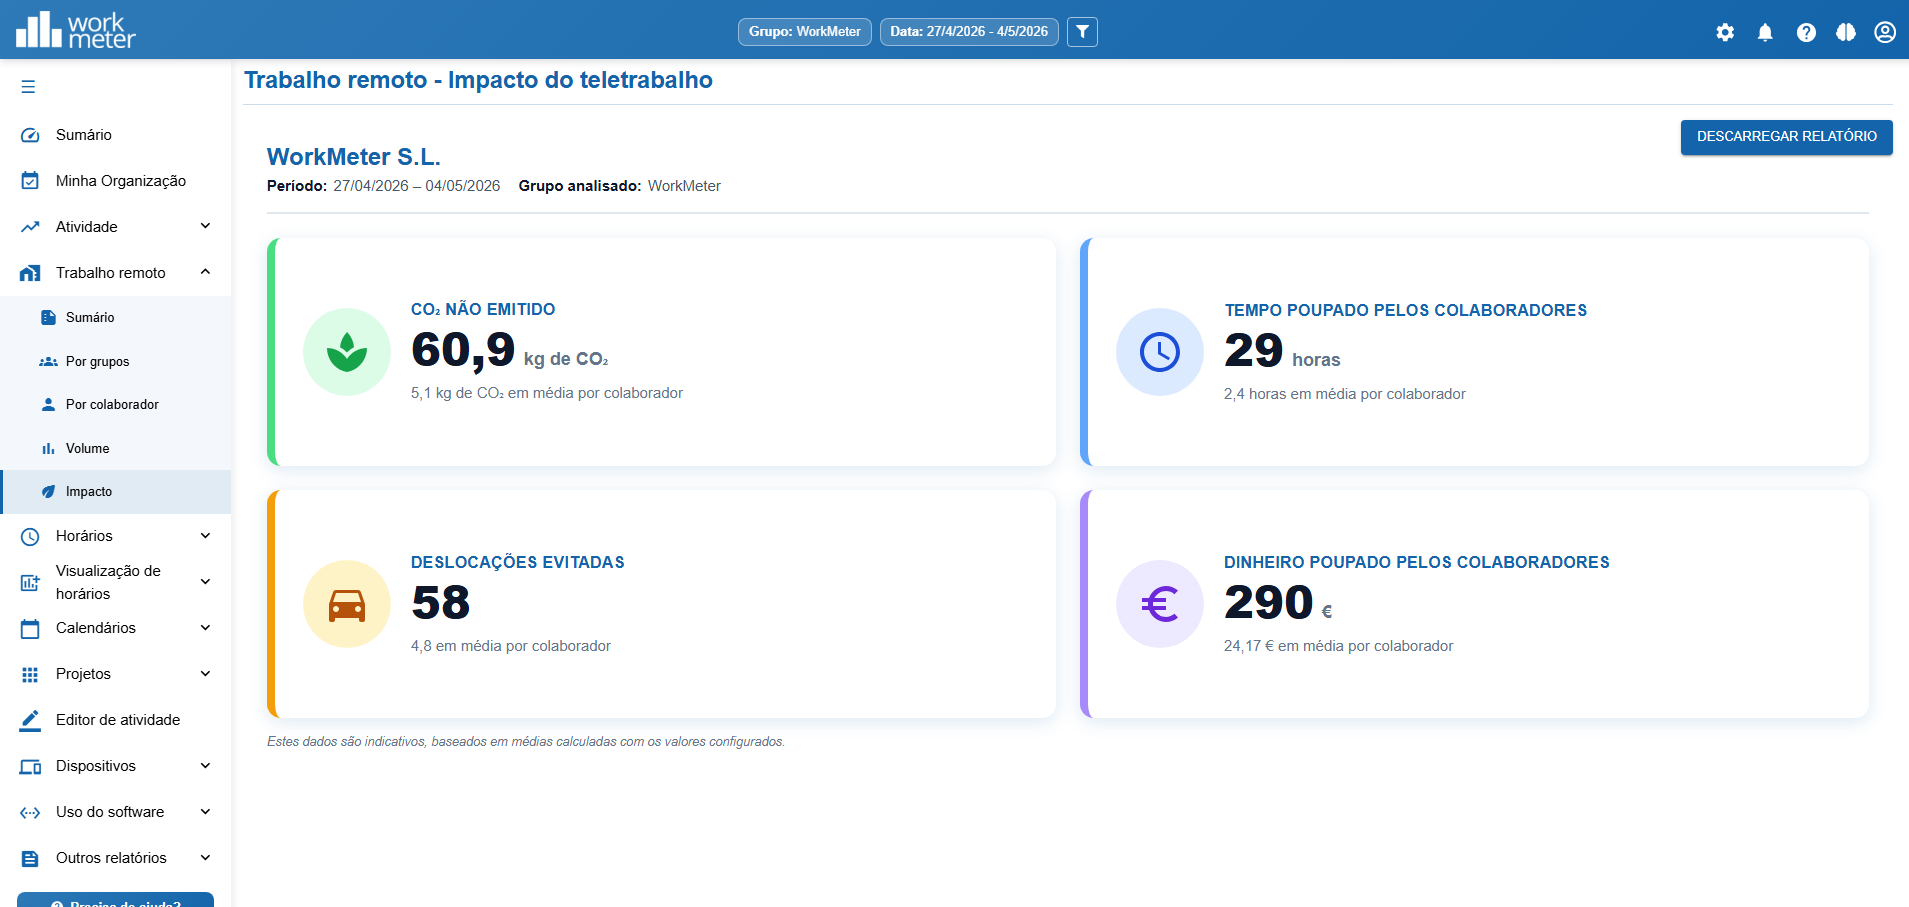This screenshot has width=1909, height=907.
Task: Expand the Horários menu chevron
Action: tap(205, 536)
